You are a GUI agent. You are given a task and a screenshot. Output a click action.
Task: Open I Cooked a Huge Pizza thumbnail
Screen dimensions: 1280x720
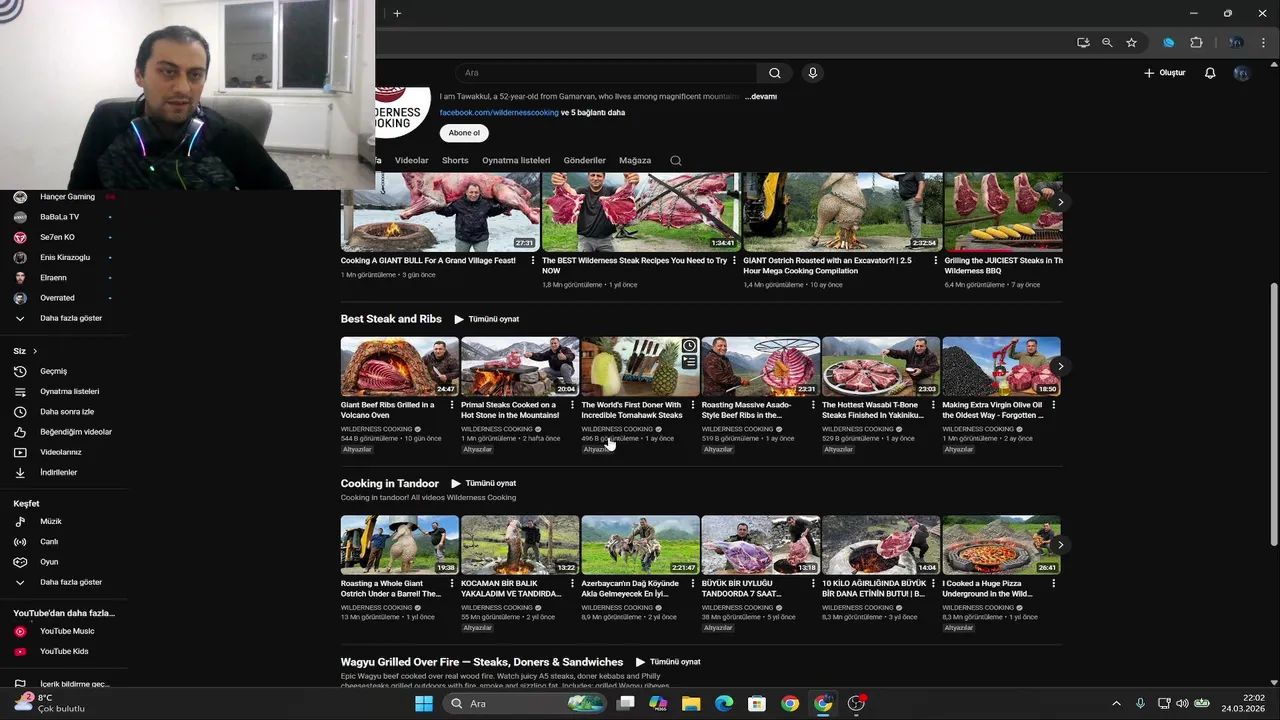(1001, 545)
